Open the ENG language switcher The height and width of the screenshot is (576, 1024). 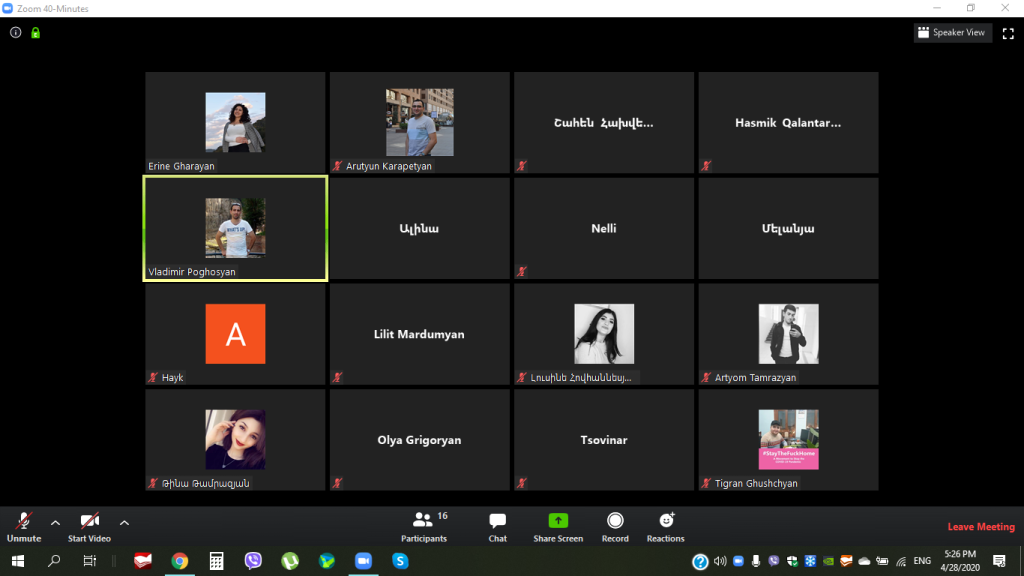click(922, 561)
